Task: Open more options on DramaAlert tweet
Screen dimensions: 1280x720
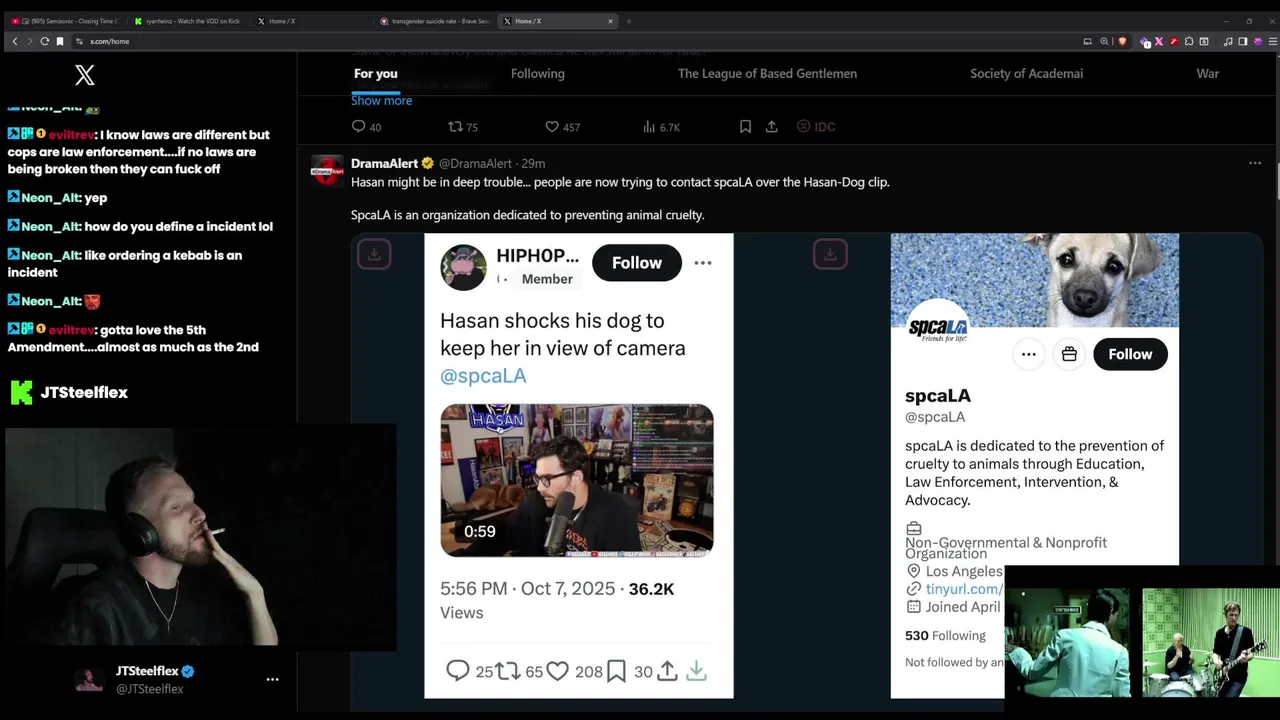Action: pos(1255,163)
